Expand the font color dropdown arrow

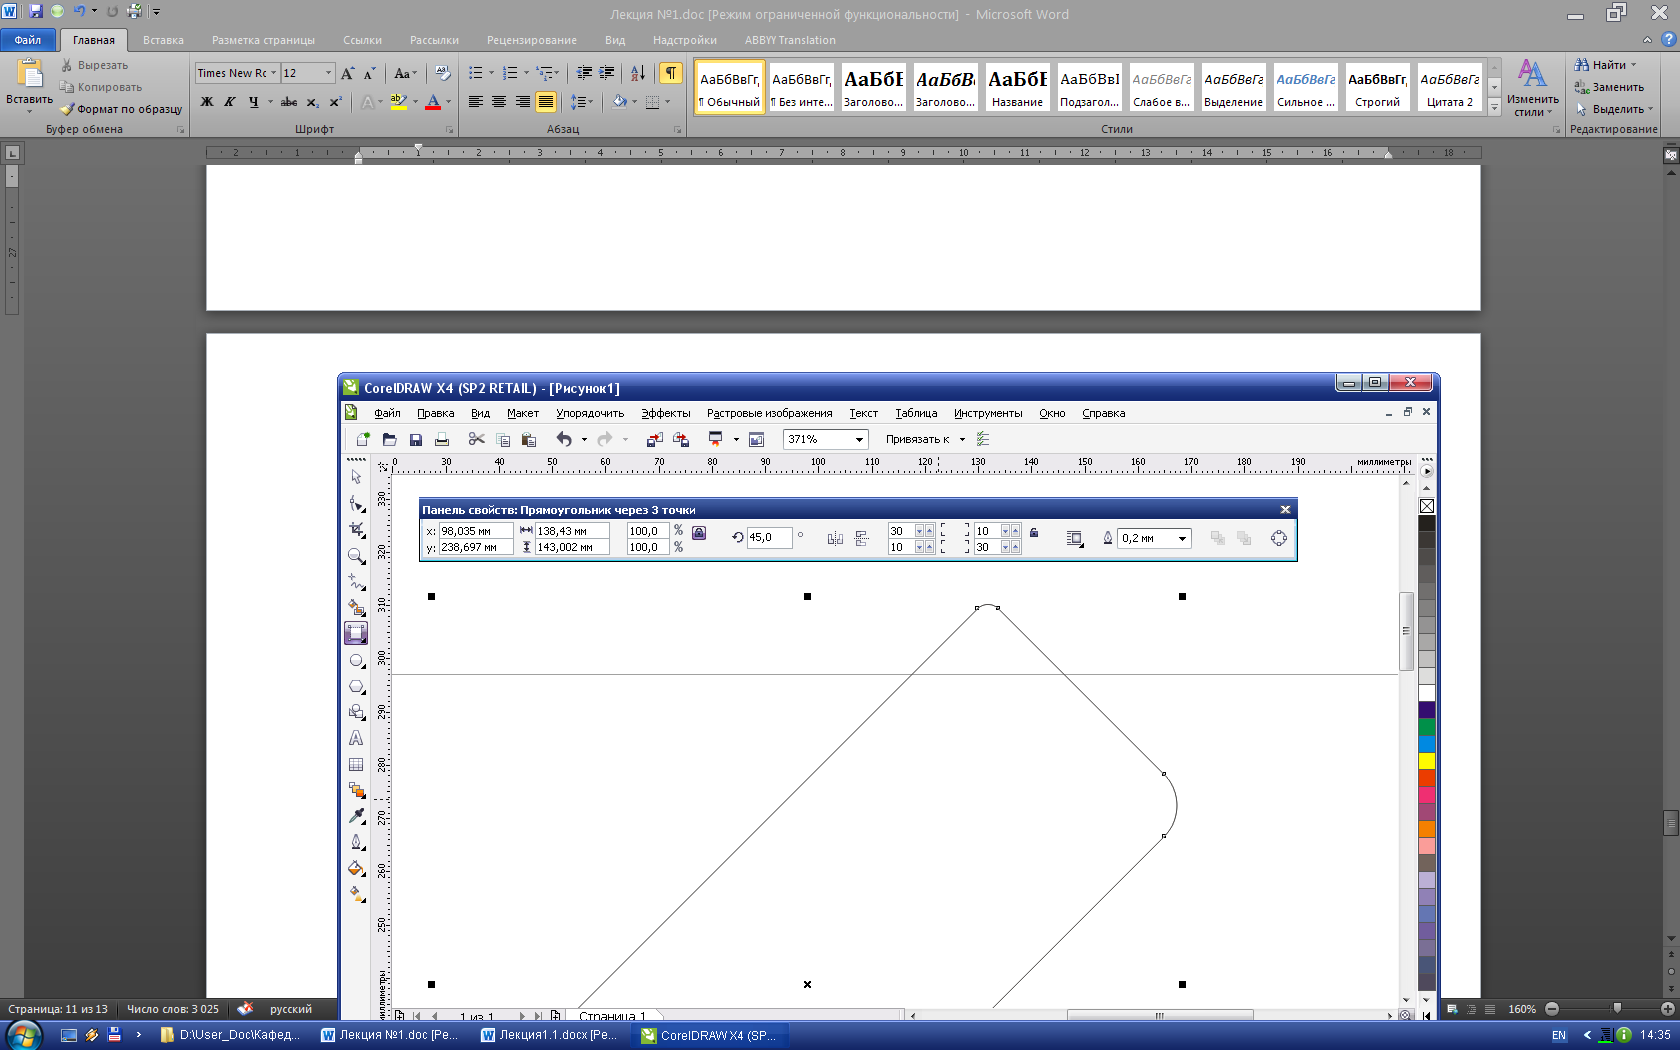448,102
